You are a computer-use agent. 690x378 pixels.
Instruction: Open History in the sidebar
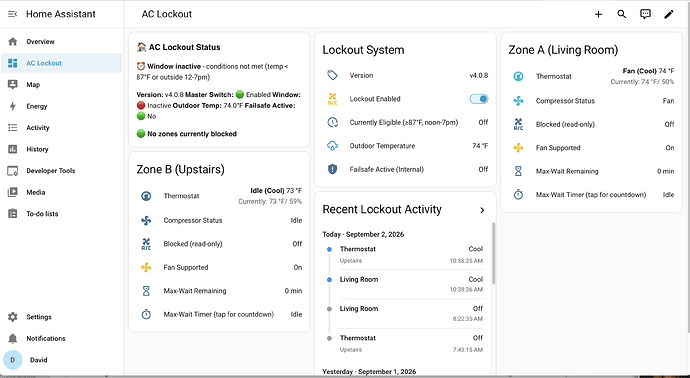point(62,149)
